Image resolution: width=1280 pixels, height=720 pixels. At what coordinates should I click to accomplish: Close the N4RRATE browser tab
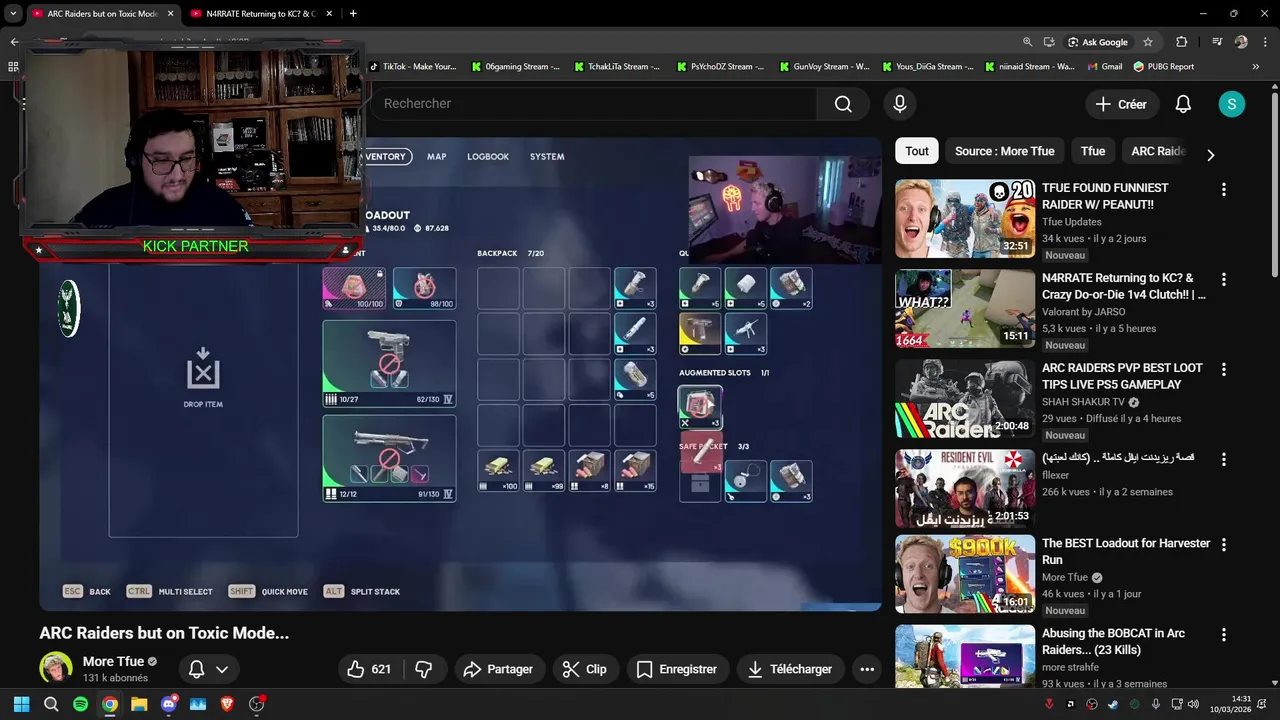[330, 14]
